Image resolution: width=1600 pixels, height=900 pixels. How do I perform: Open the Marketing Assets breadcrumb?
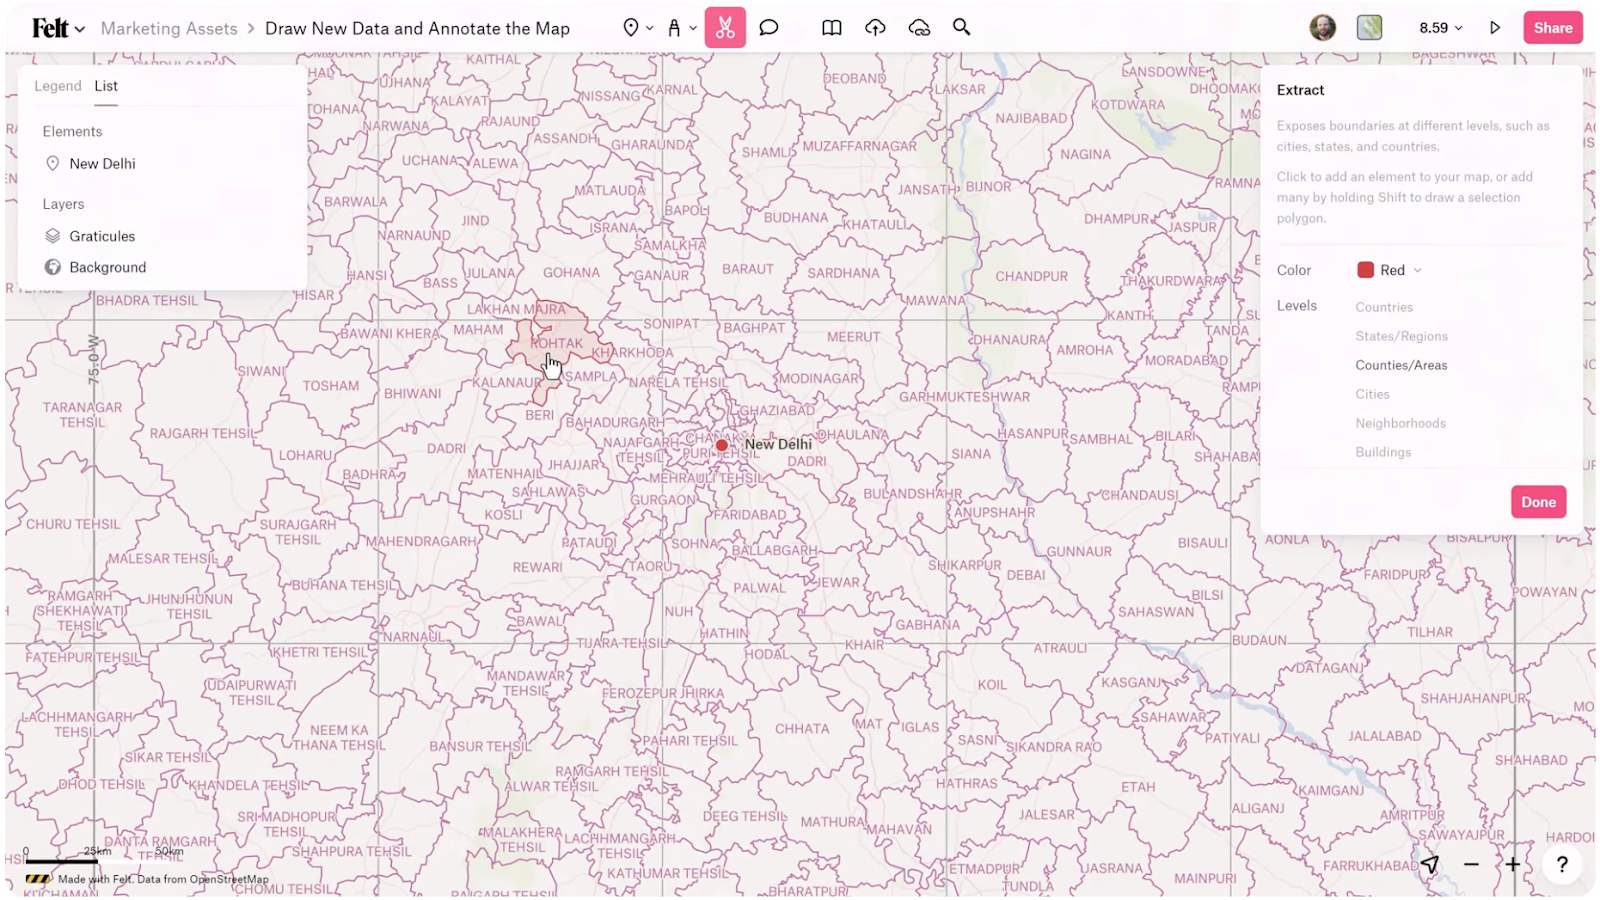pyautogui.click(x=167, y=28)
